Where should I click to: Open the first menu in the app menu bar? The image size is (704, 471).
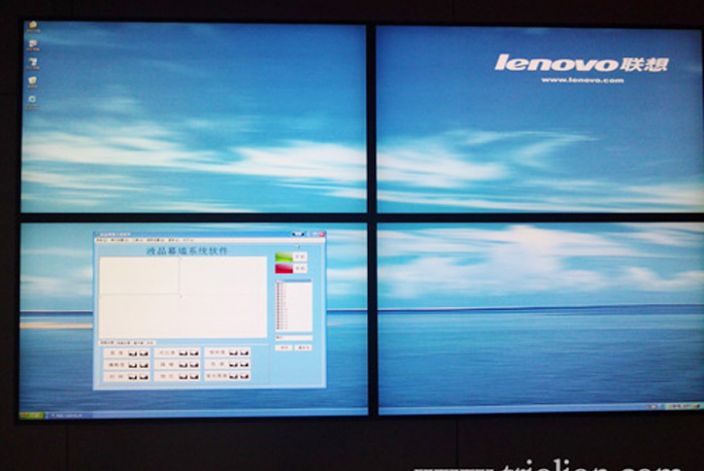pos(102,241)
